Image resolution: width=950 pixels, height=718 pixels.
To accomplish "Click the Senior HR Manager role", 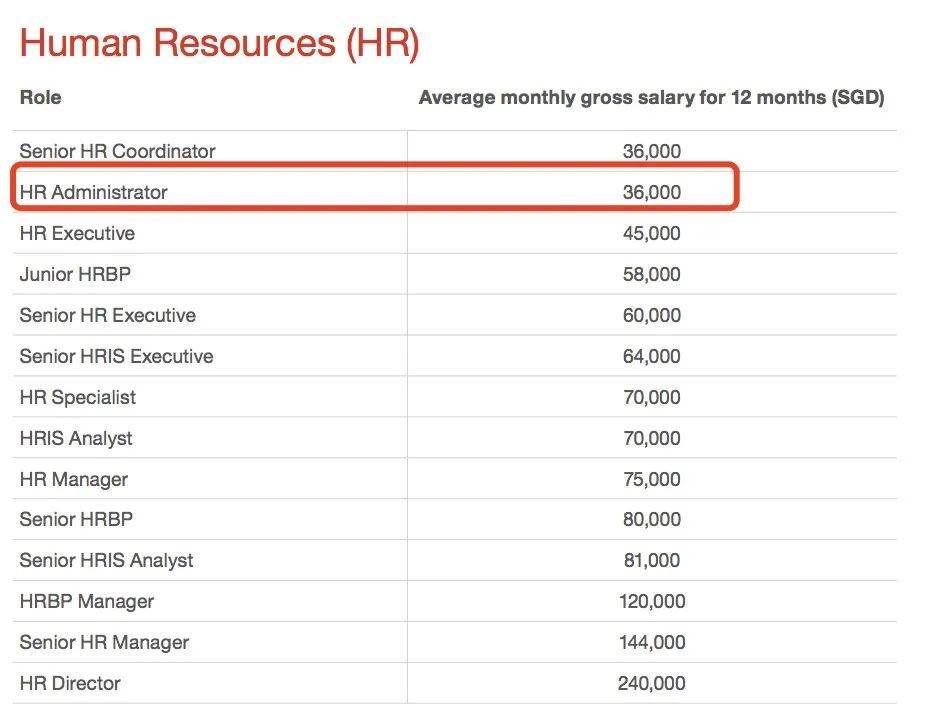I will [104, 642].
